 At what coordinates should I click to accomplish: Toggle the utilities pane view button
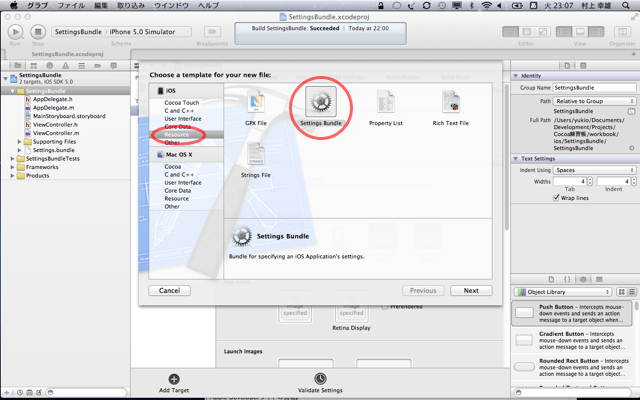(x=596, y=32)
